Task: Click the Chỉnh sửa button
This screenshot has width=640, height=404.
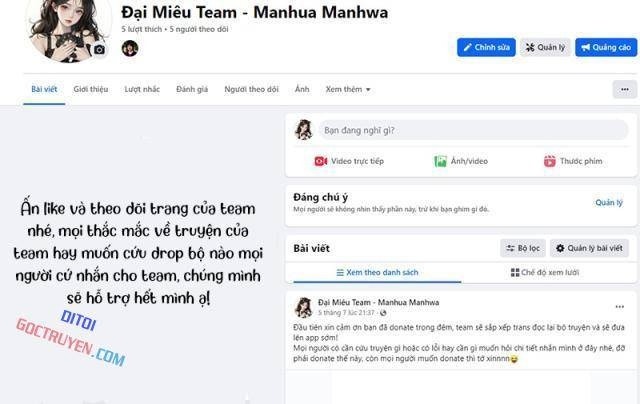Action: pyautogui.click(x=486, y=47)
